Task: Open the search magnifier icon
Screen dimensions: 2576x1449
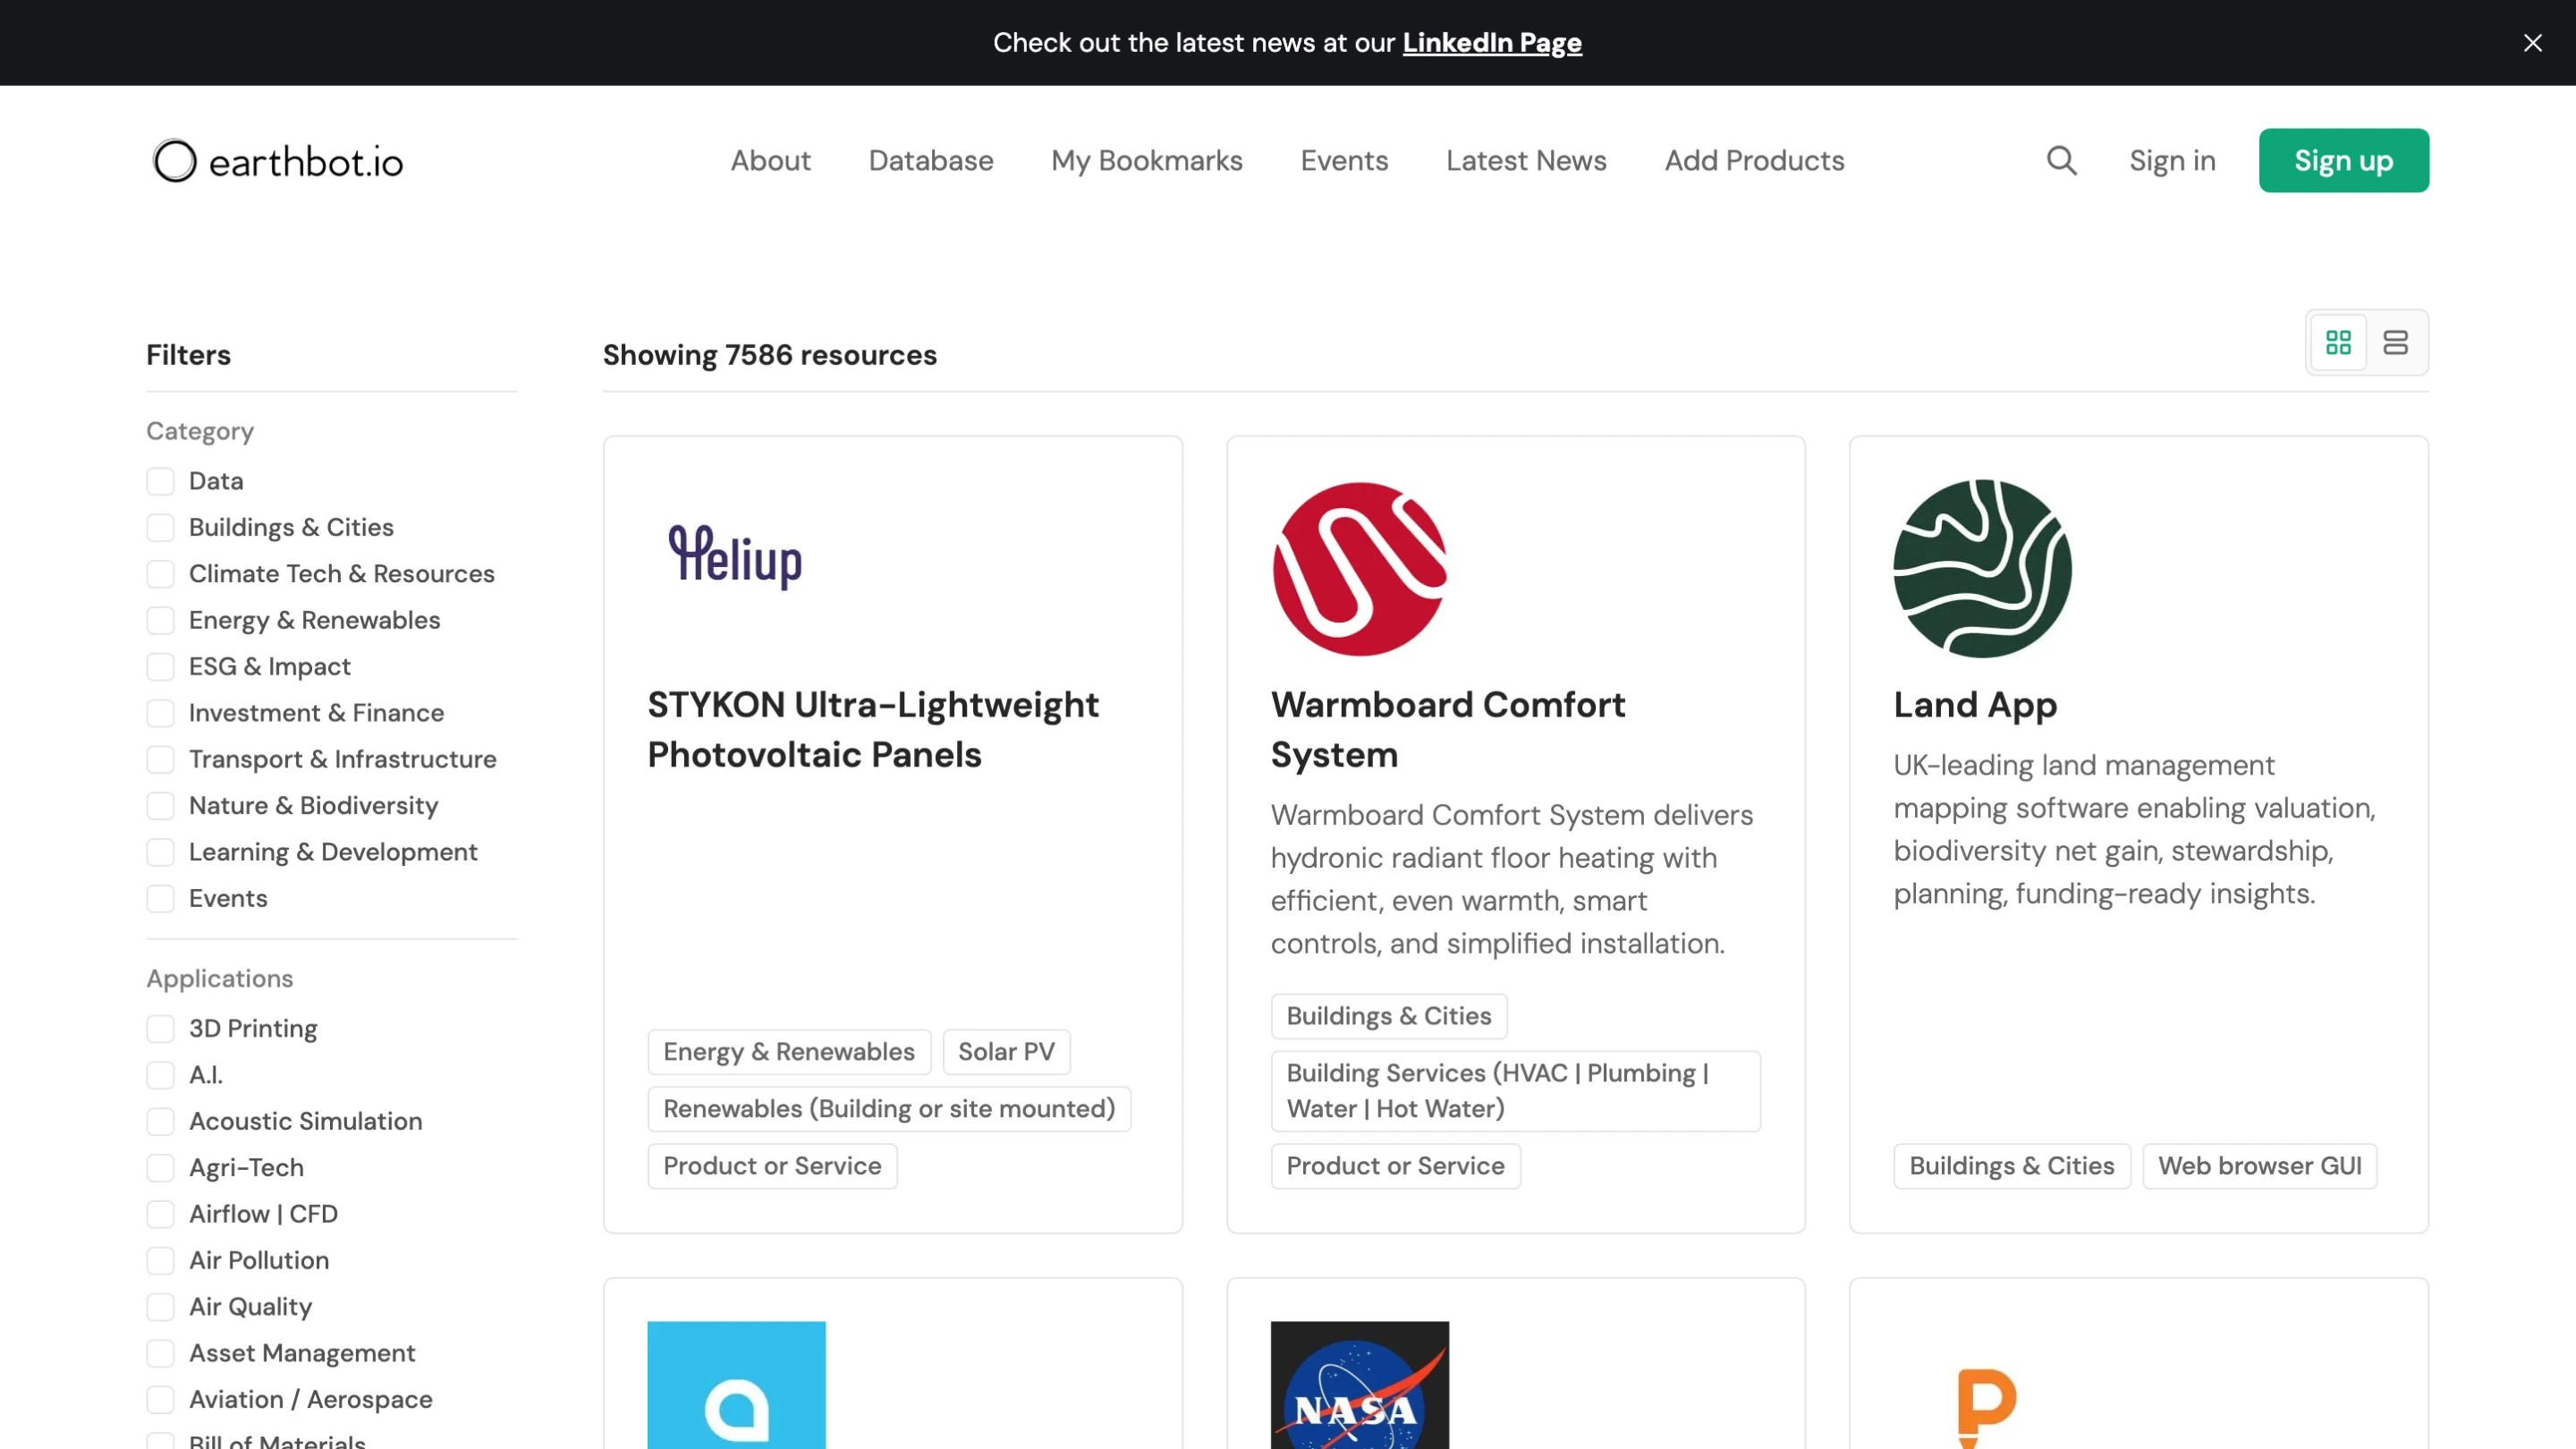Action: [x=2061, y=160]
